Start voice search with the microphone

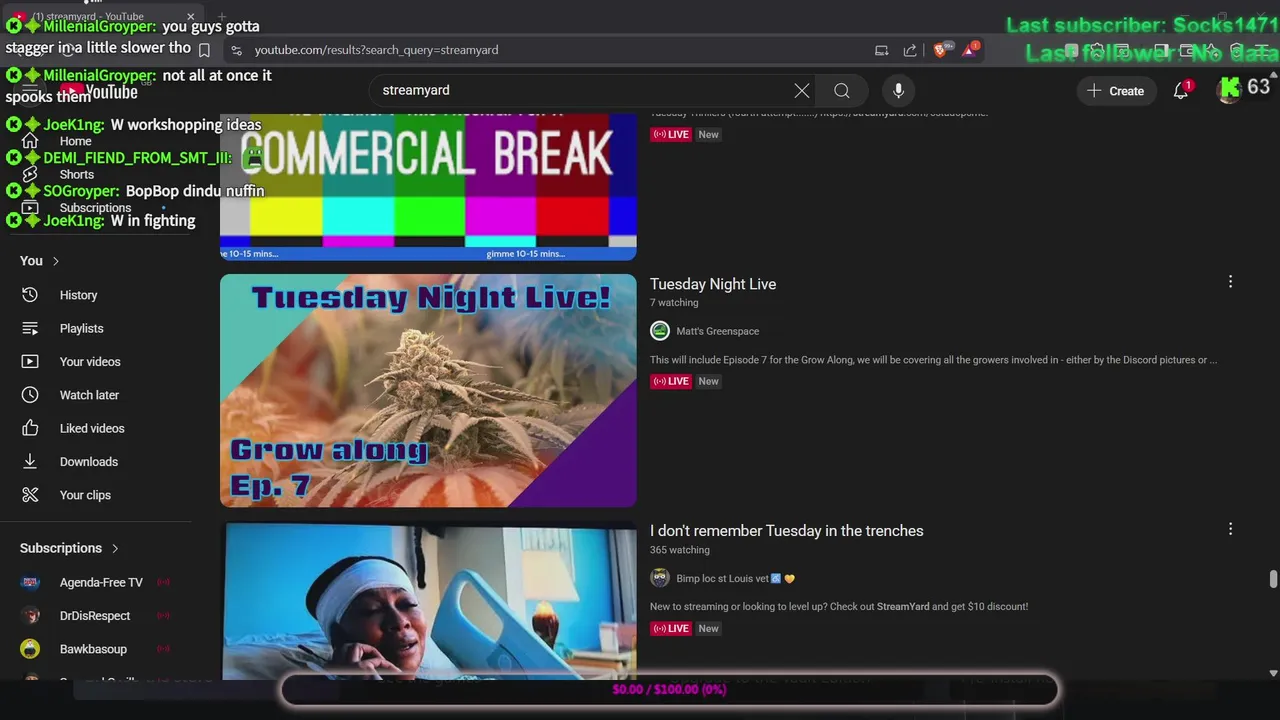pos(898,90)
